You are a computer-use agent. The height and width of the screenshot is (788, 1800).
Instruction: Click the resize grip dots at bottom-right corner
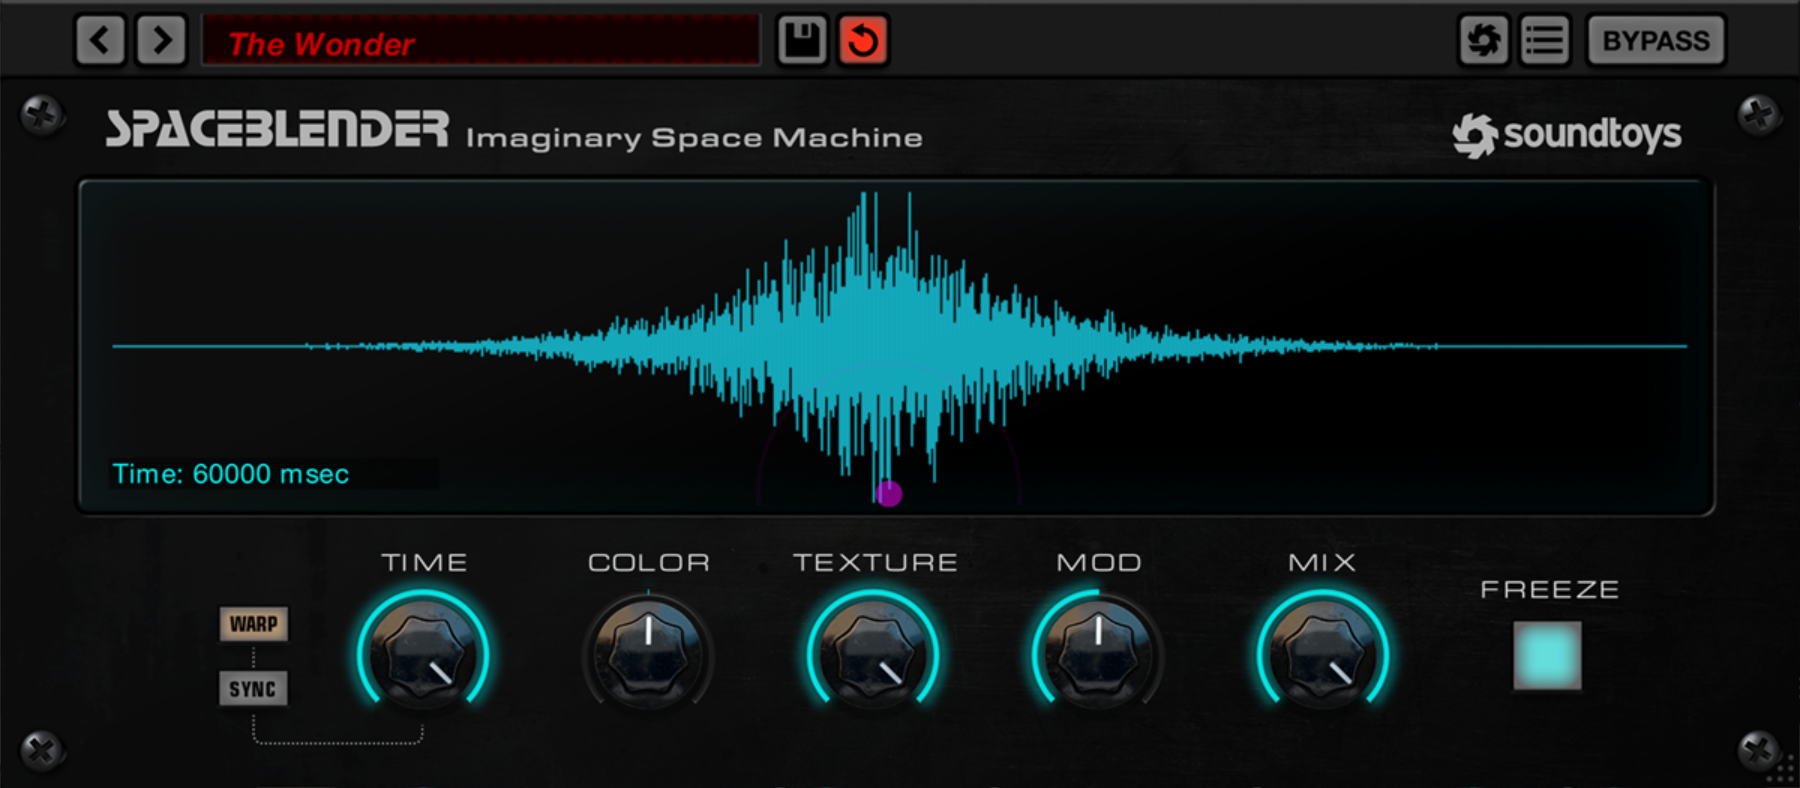(1783, 770)
